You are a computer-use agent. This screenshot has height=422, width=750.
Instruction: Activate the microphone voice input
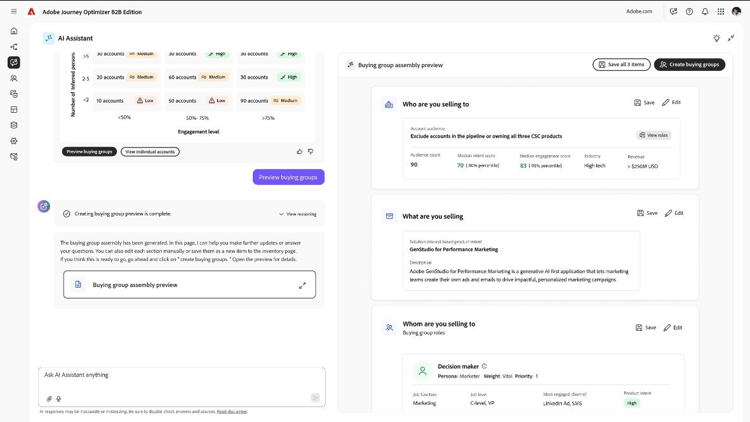click(x=59, y=399)
